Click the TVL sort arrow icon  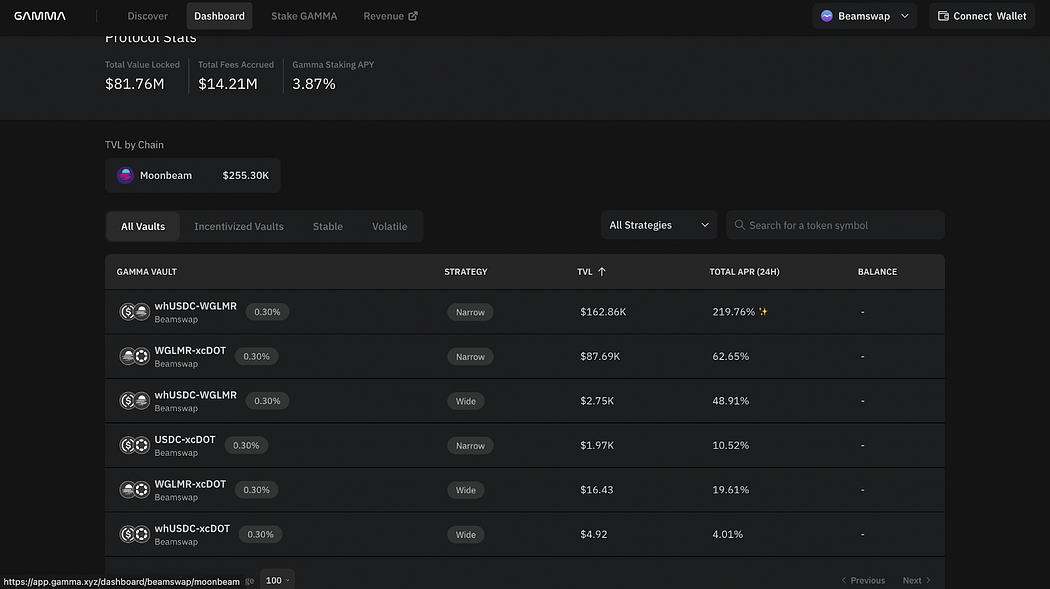click(x=602, y=272)
